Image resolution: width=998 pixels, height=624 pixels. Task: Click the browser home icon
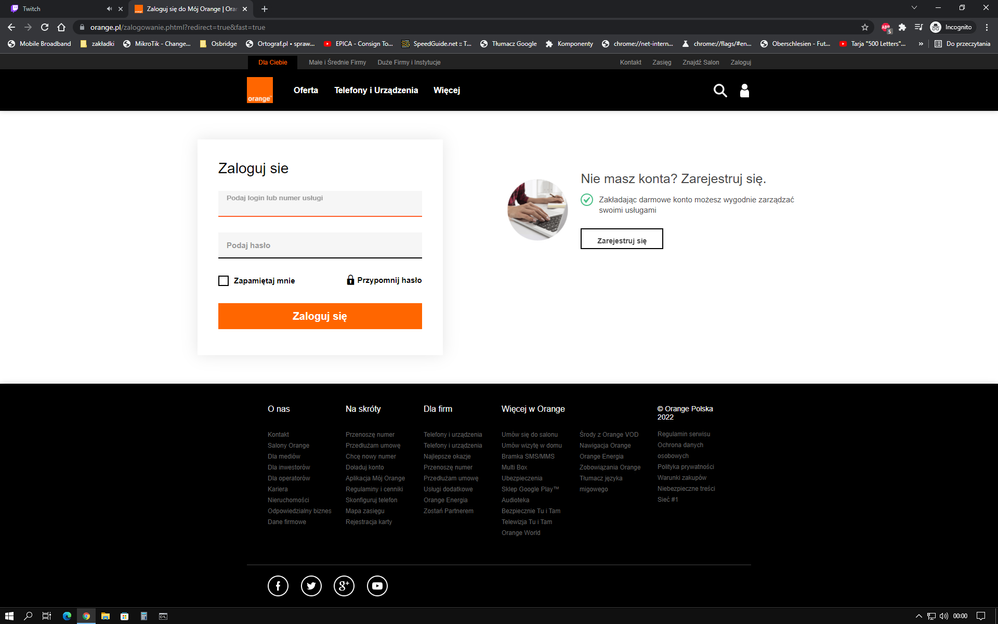tap(61, 27)
